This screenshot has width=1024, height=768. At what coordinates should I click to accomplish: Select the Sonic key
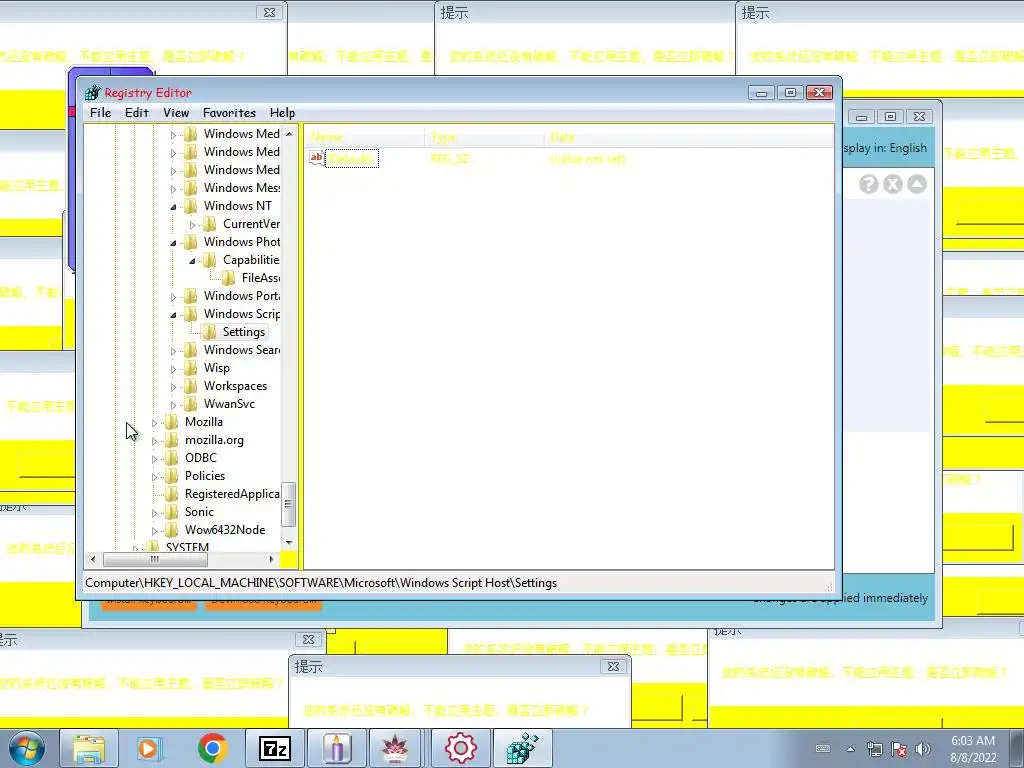[x=199, y=512]
